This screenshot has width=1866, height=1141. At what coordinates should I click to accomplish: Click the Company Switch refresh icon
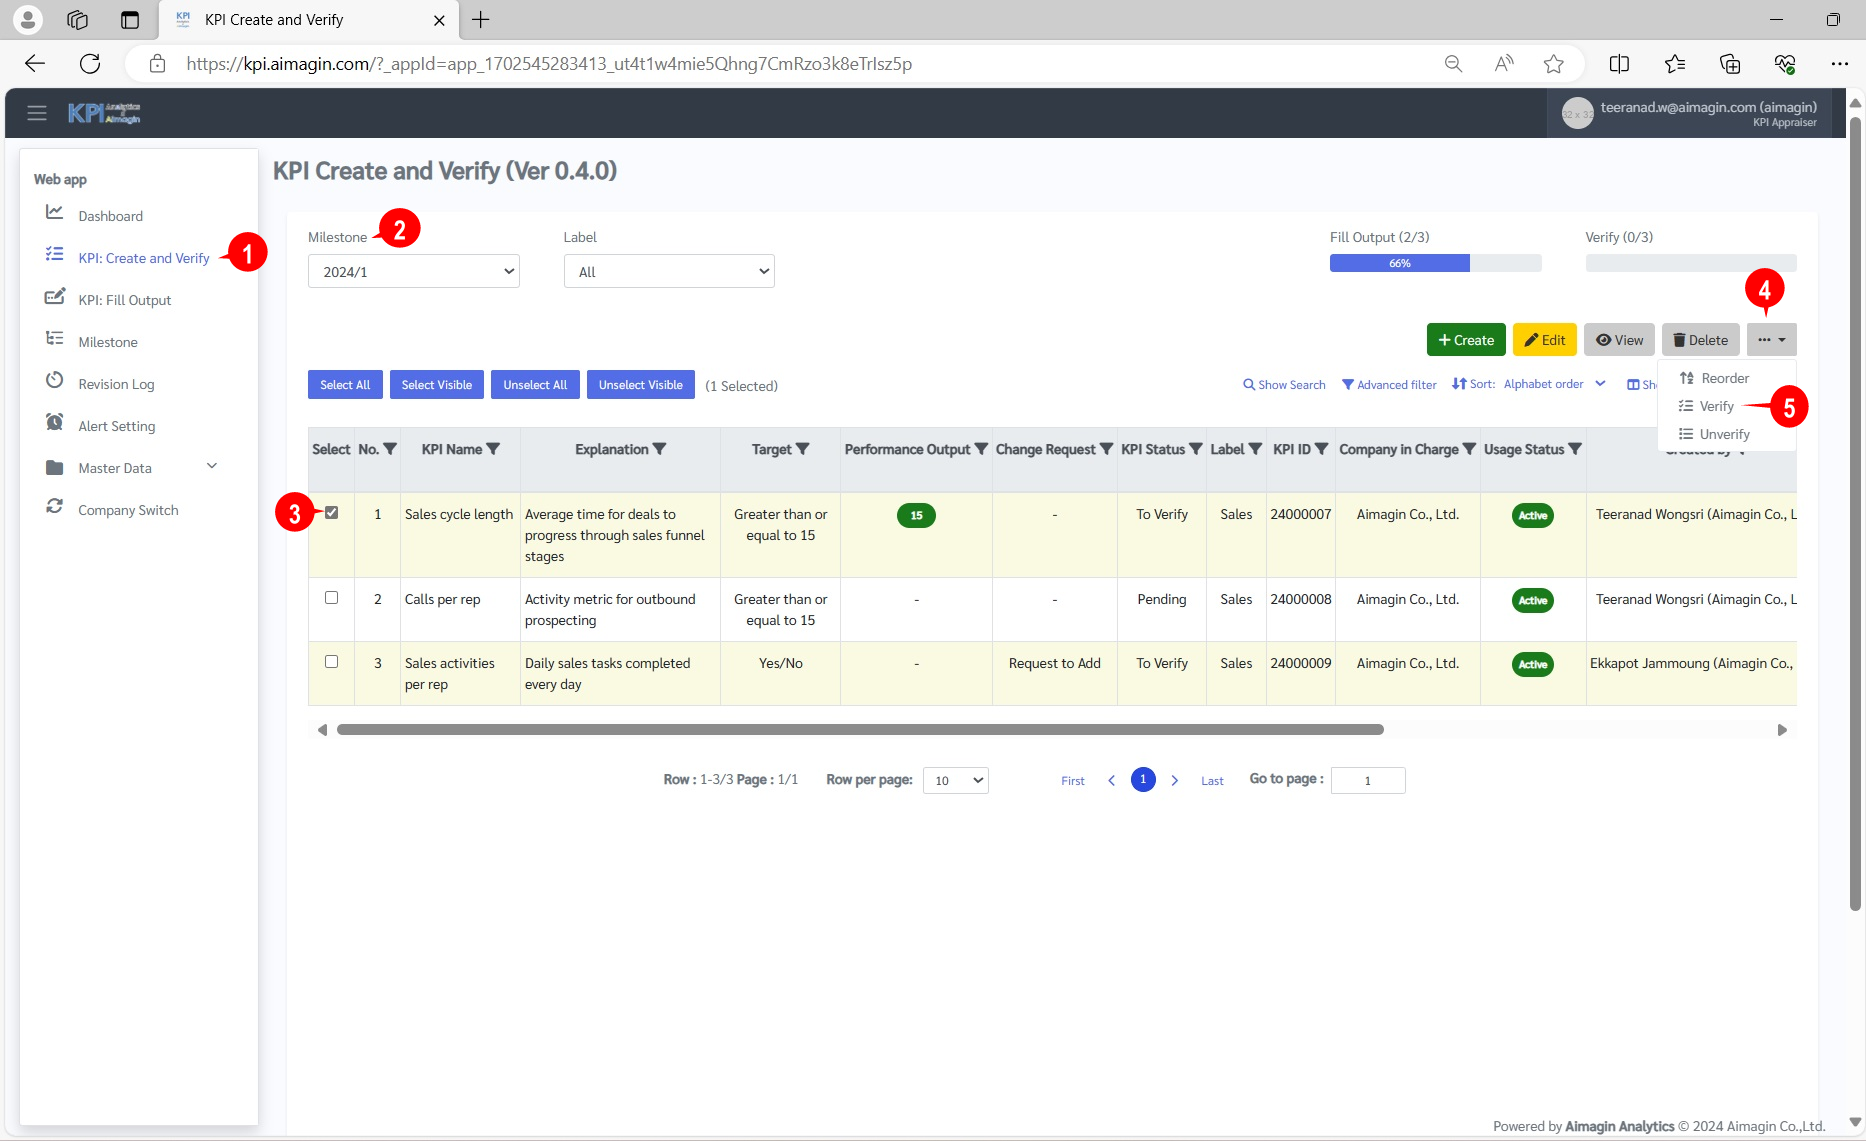click(55, 507)
